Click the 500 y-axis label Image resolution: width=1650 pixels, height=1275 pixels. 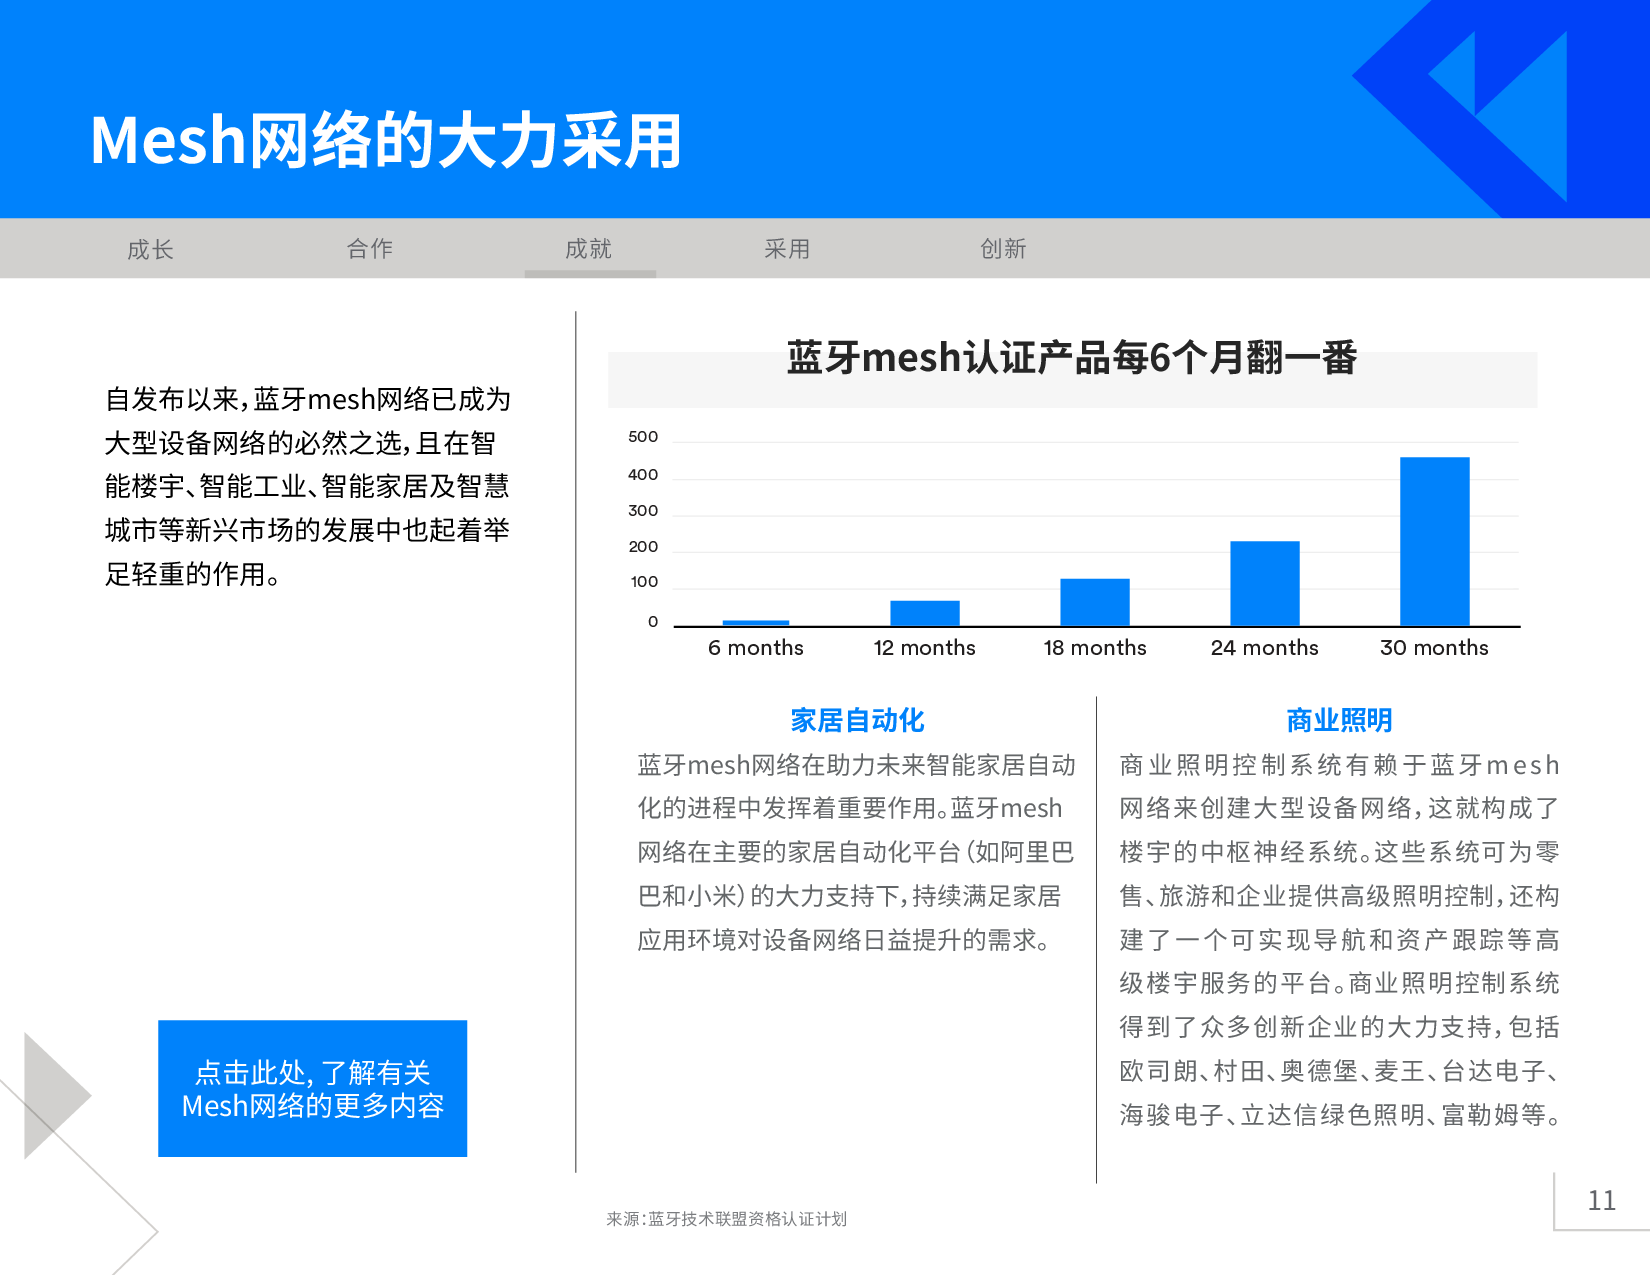point(643,437)
